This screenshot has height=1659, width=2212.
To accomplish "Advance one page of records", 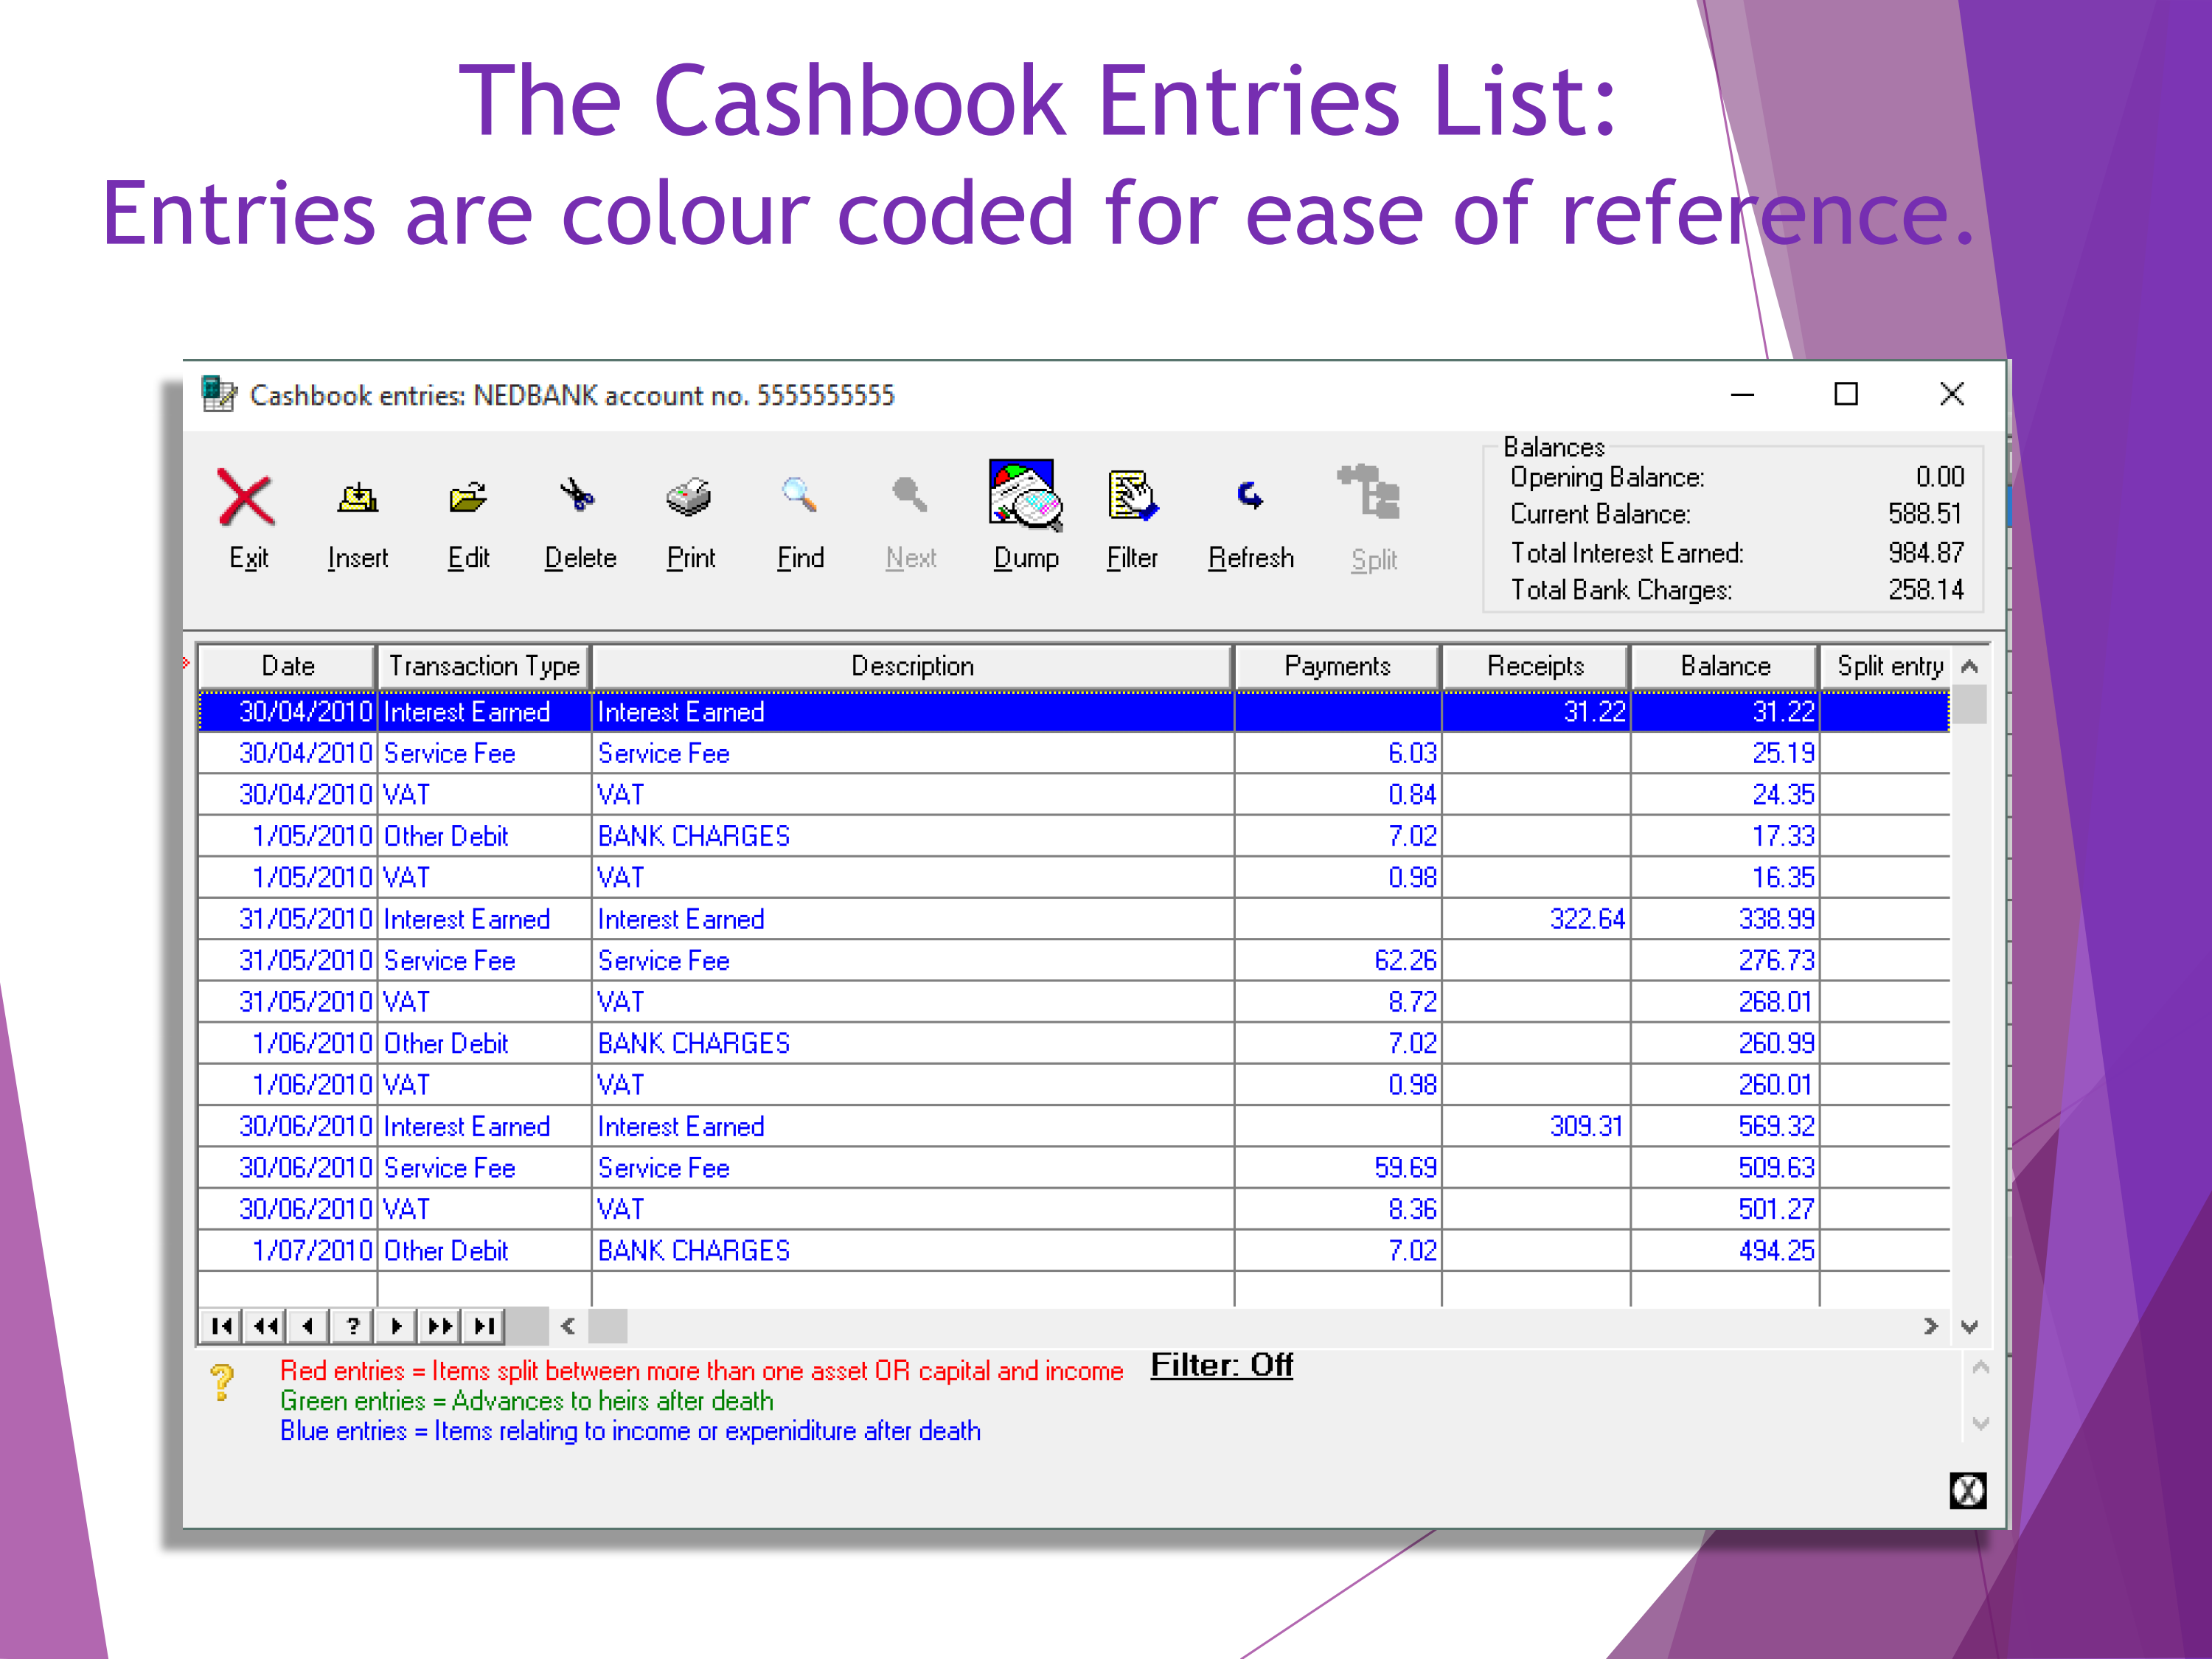I will click(439, 1326).
